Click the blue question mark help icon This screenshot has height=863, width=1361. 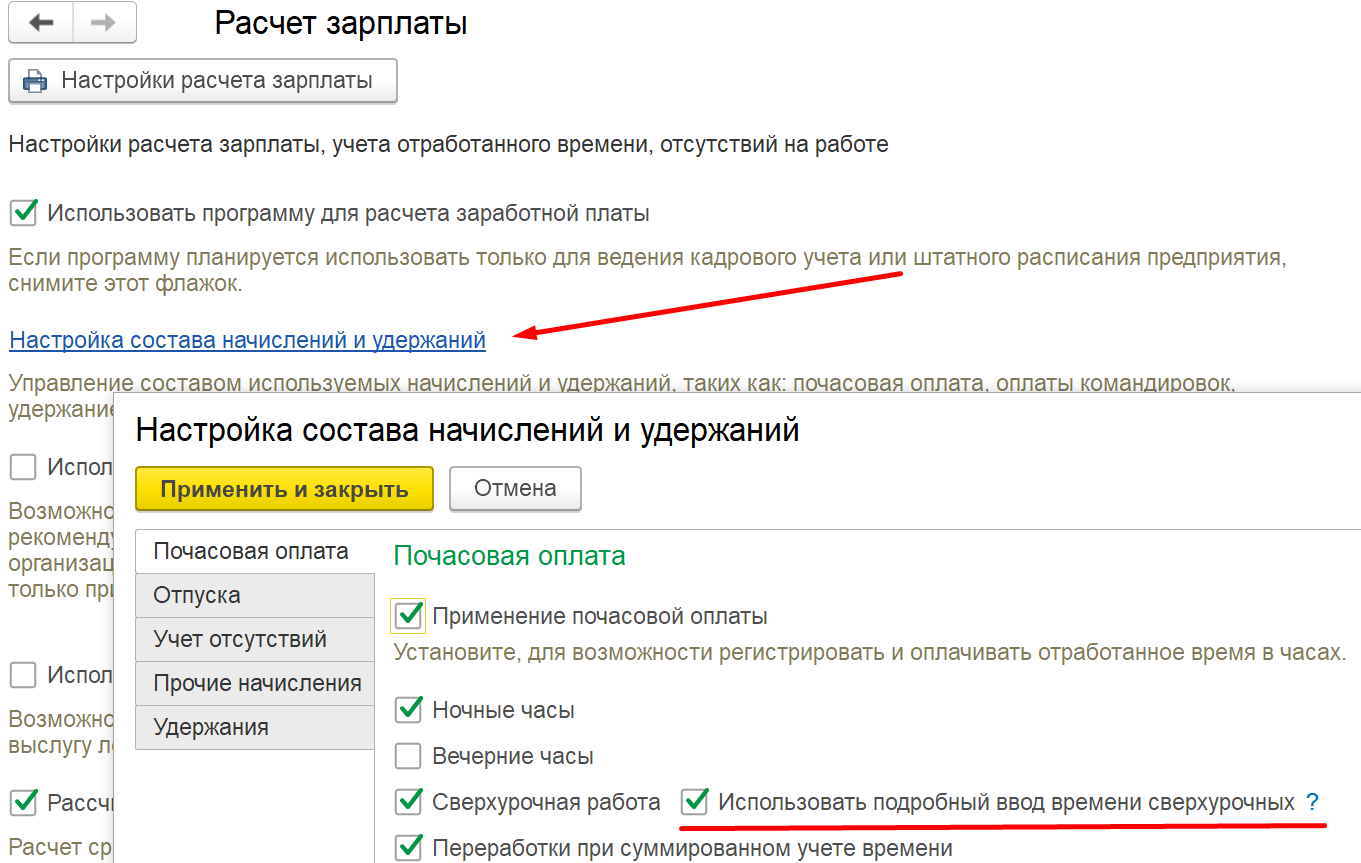[1312, 802]
